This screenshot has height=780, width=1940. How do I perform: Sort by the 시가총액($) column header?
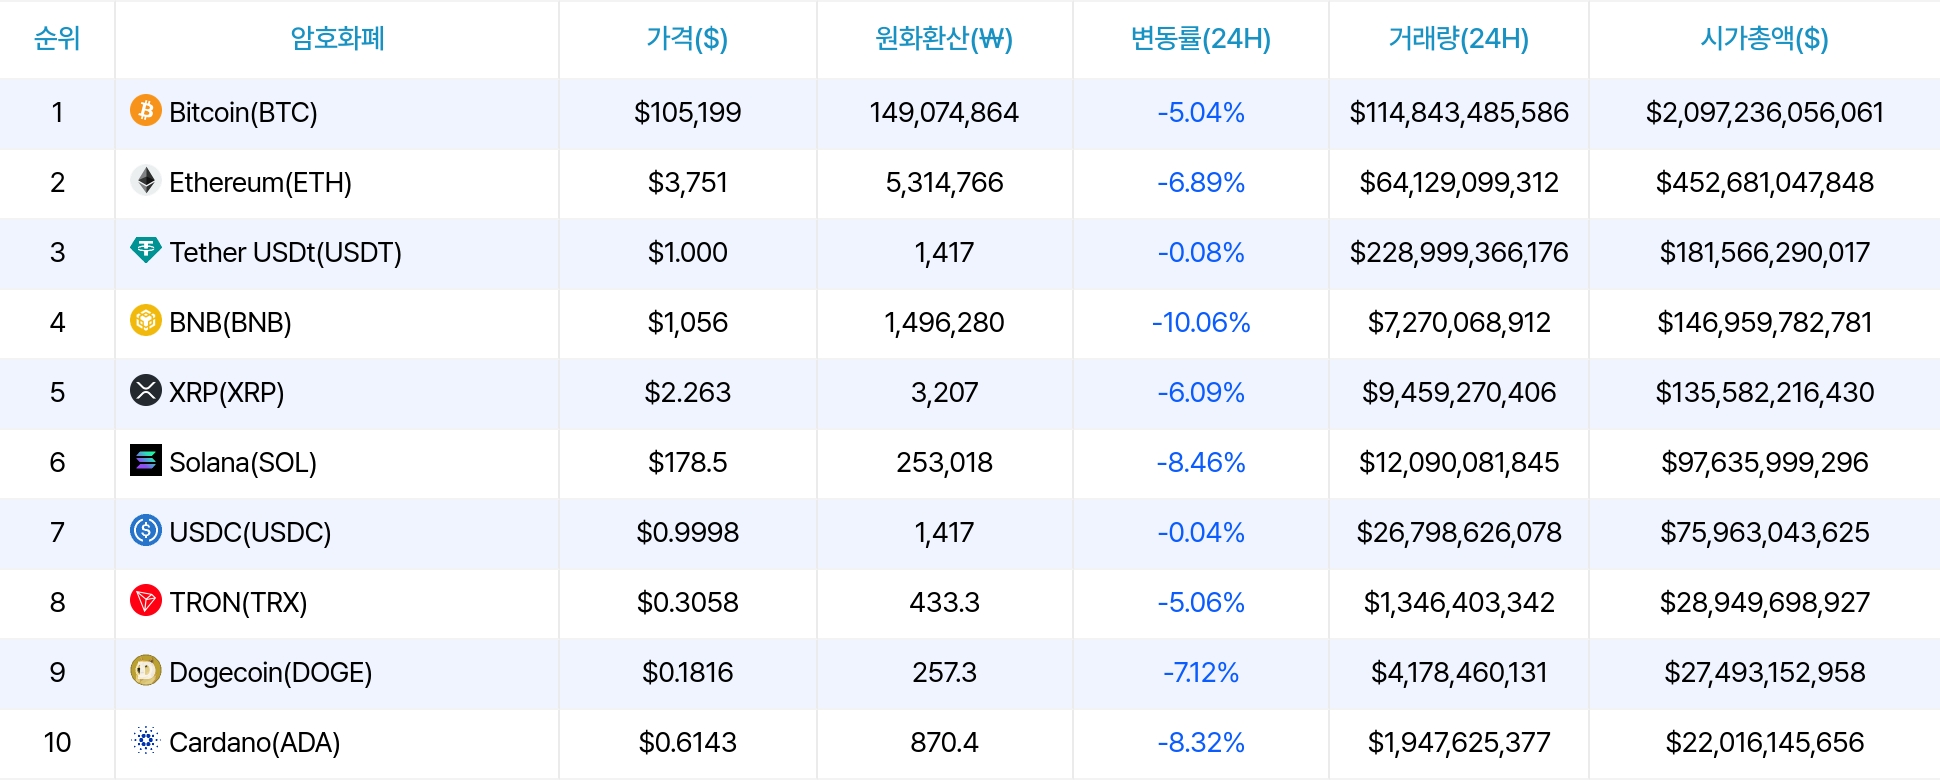1764,39
